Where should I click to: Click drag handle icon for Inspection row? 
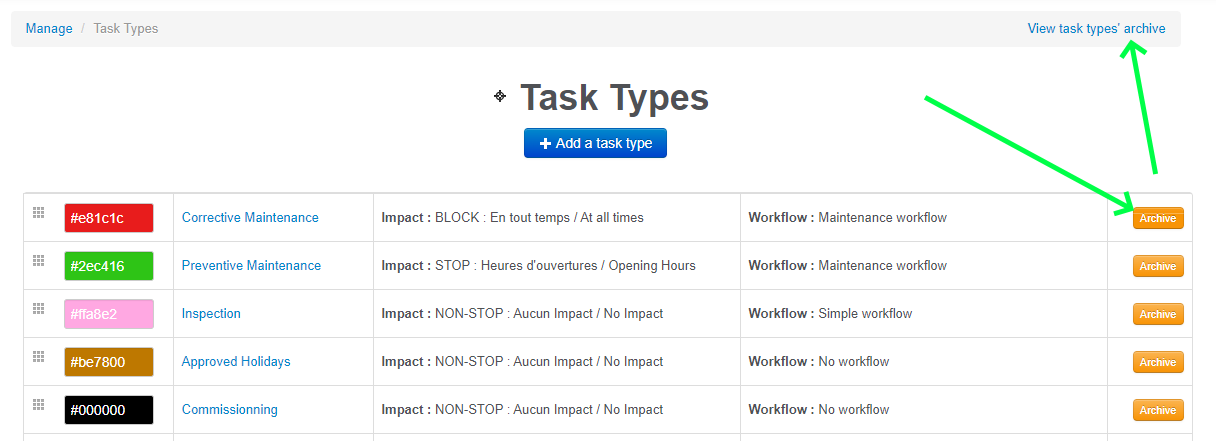39,308
